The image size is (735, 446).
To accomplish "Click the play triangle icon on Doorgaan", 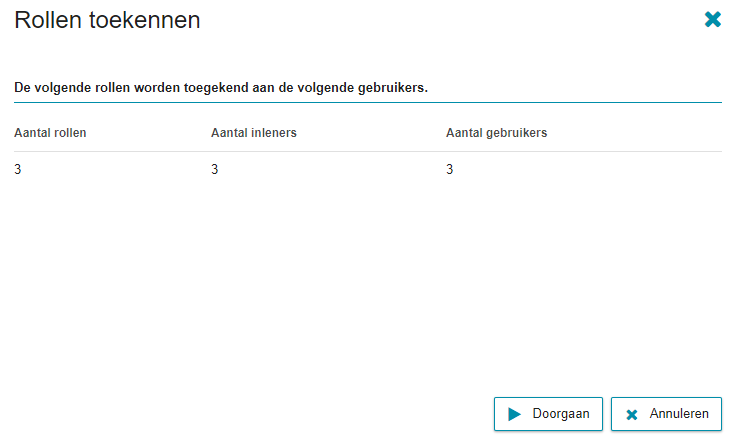I will (514, 414).
